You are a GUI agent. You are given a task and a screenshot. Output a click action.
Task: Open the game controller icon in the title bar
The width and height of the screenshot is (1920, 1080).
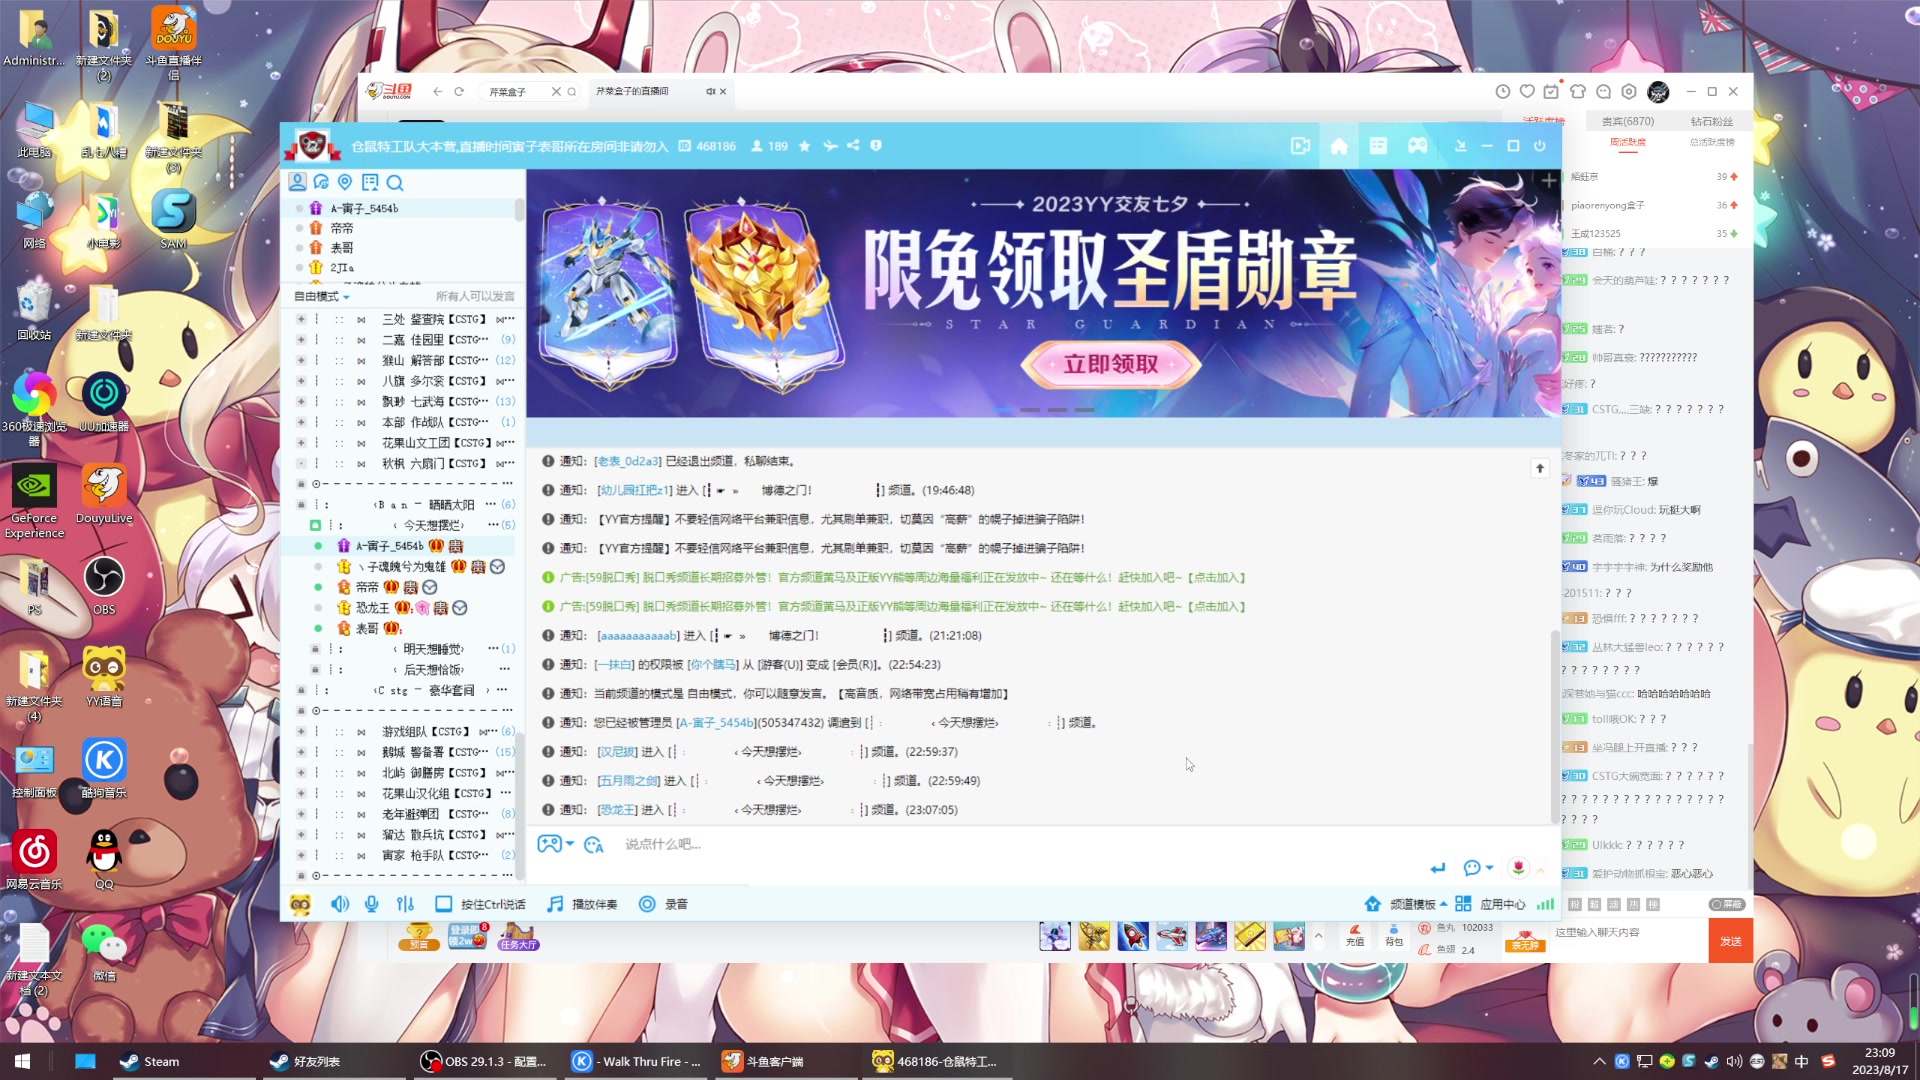click(x=1419, y=146)
